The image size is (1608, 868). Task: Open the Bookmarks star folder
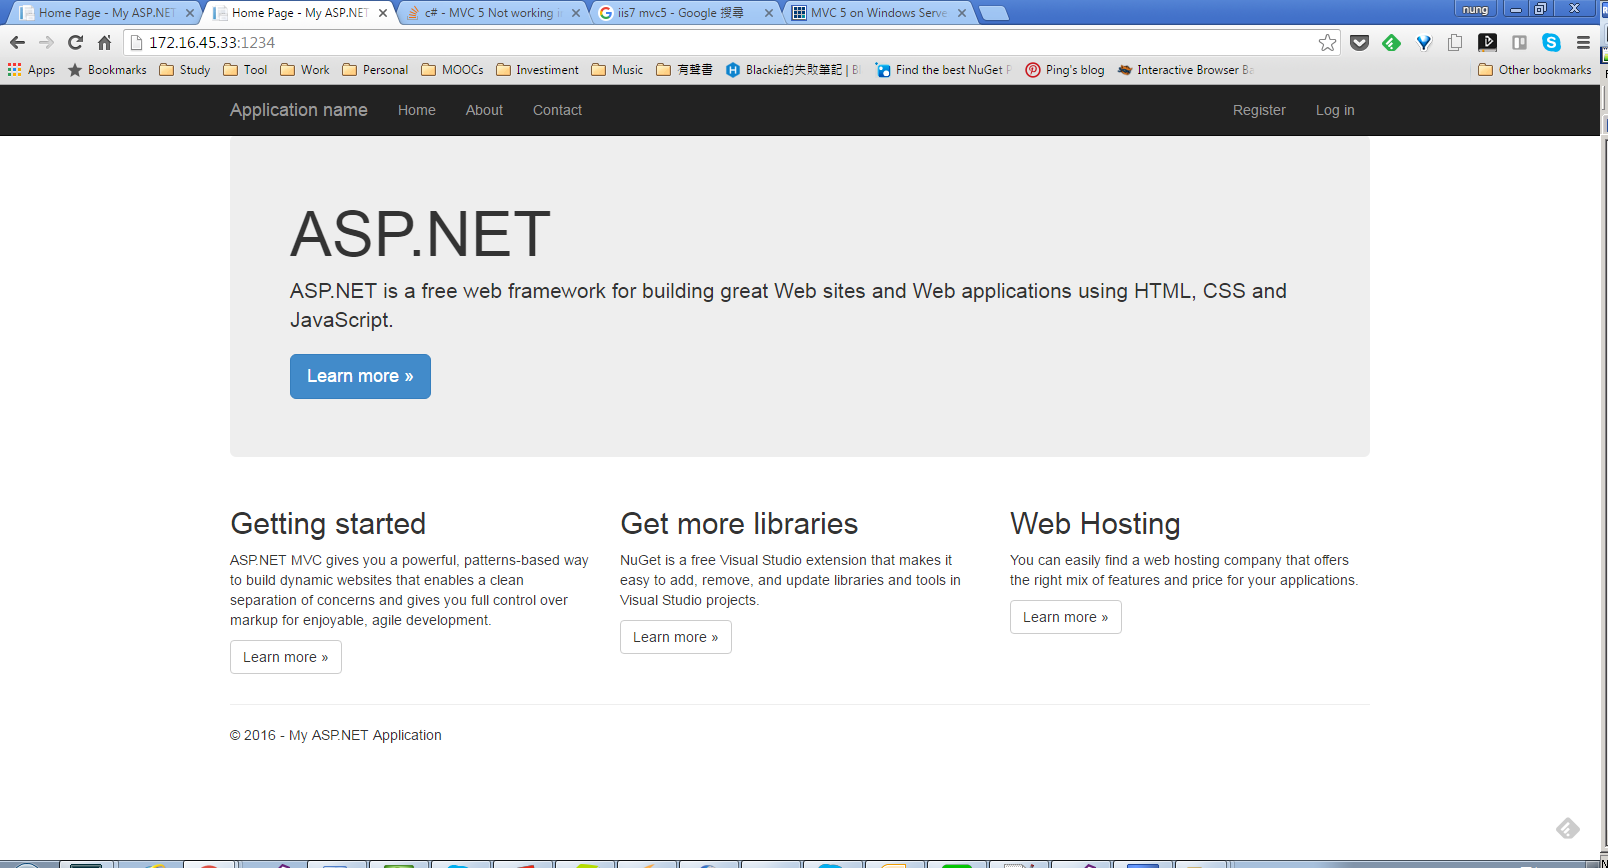click(x=107, y=70)
